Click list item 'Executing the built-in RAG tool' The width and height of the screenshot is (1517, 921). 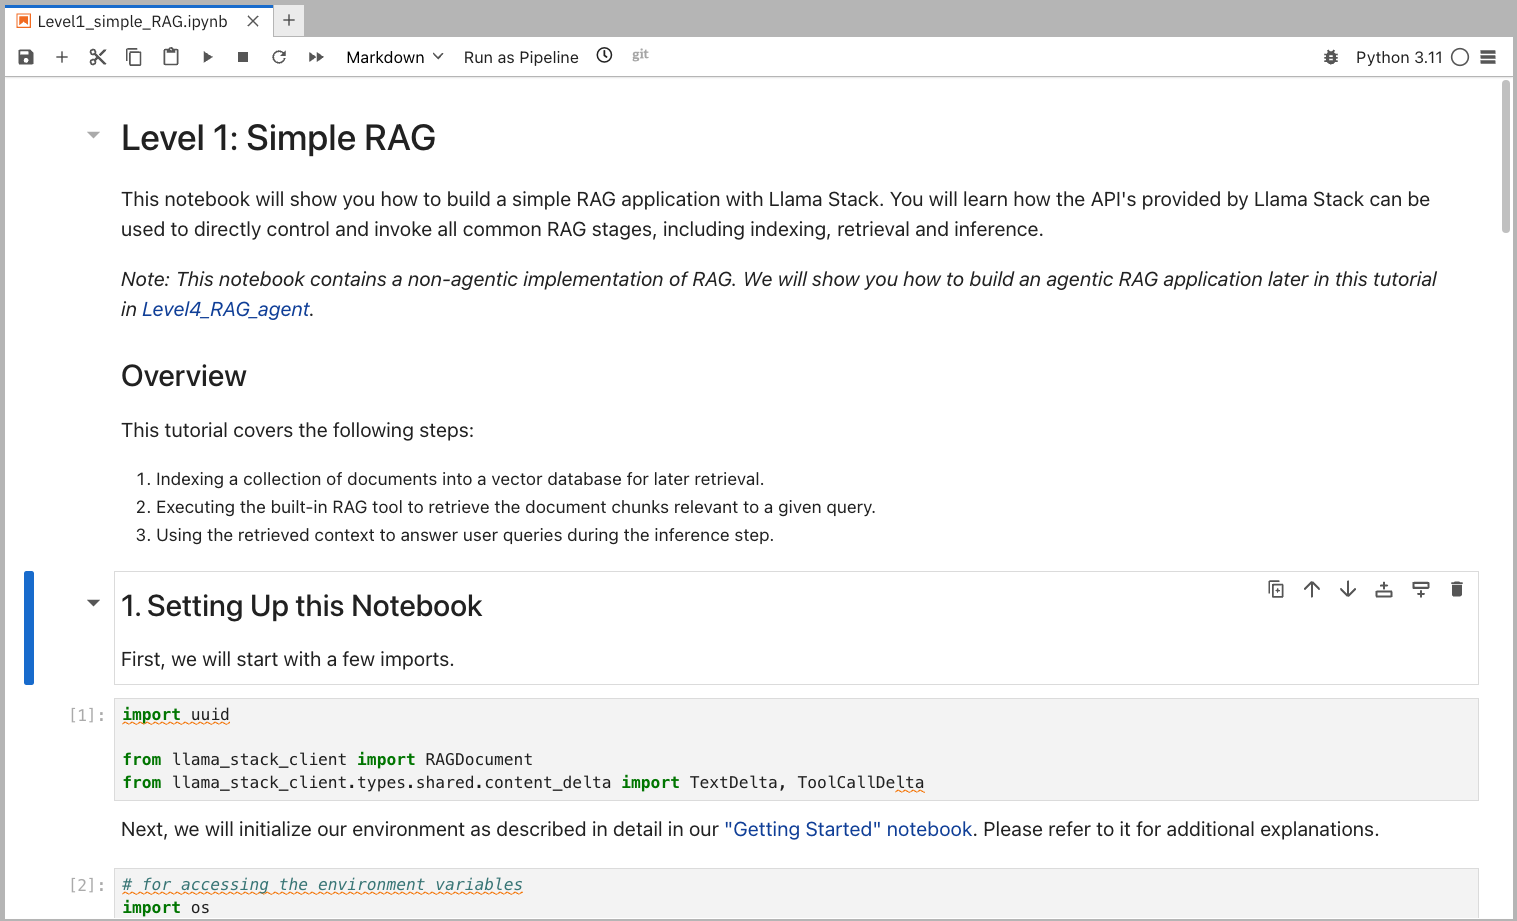[516, 507]
